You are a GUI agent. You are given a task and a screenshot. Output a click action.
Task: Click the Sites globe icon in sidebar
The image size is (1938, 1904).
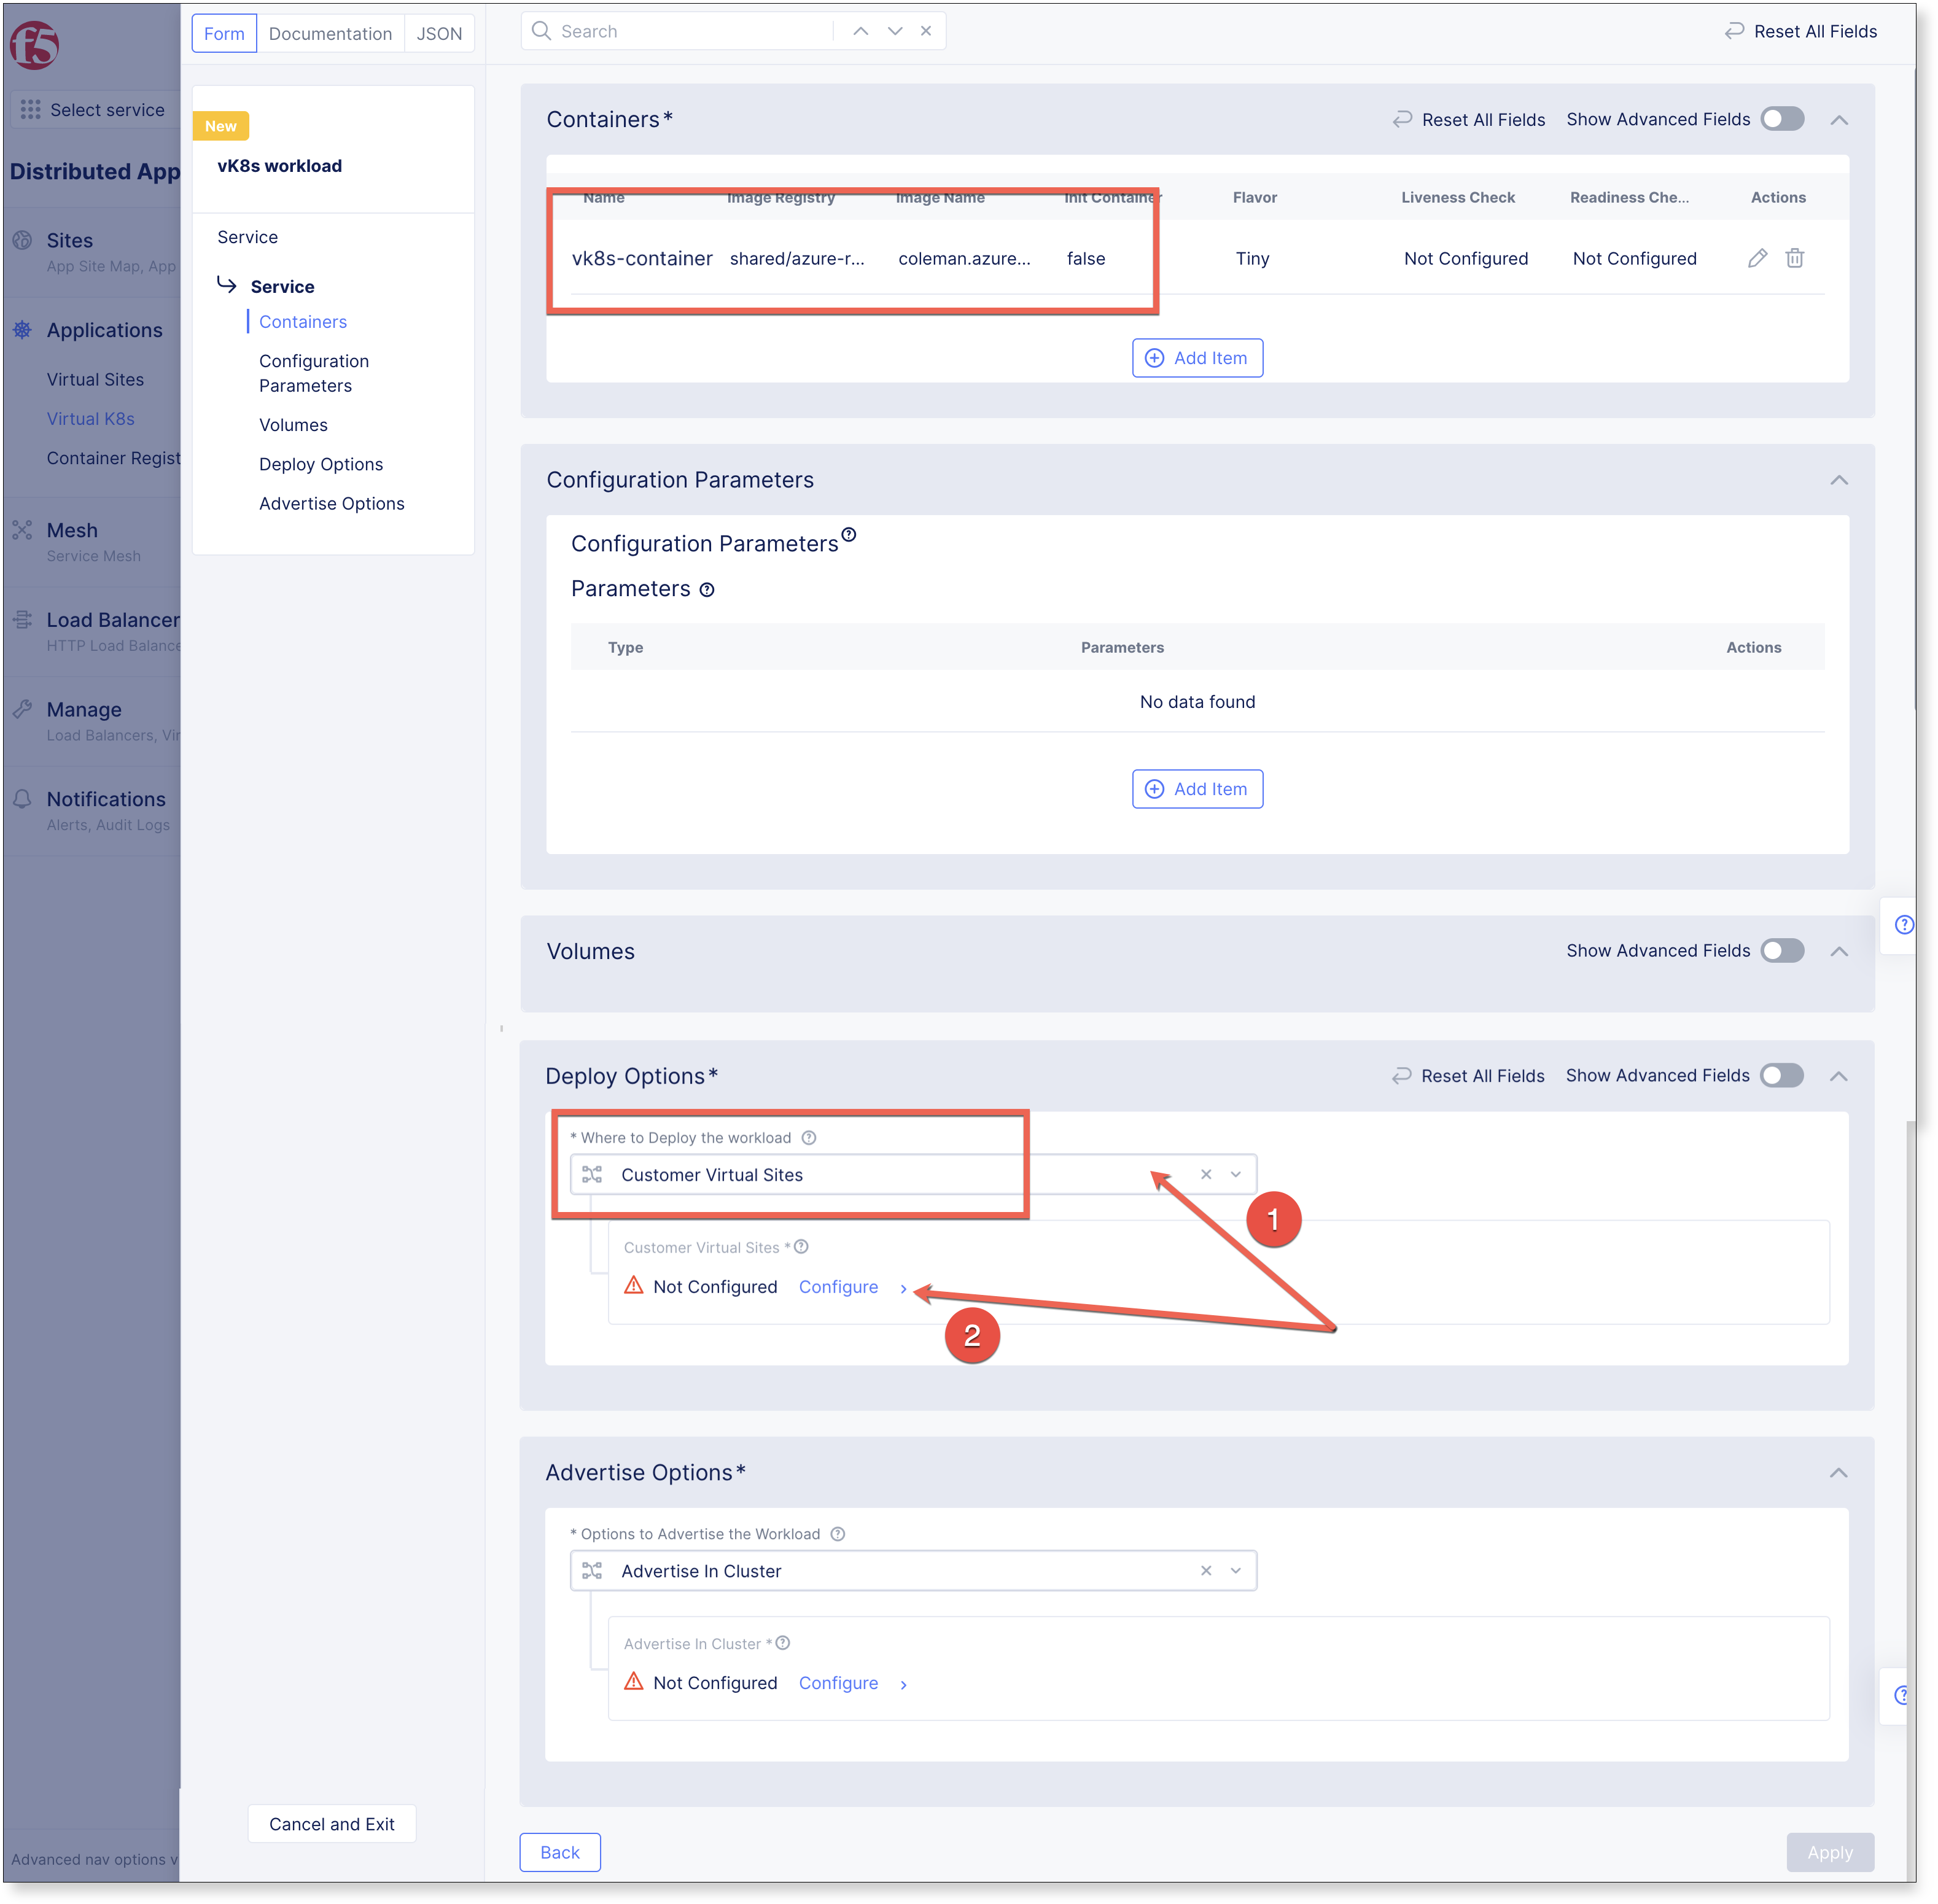coord(22,240)
